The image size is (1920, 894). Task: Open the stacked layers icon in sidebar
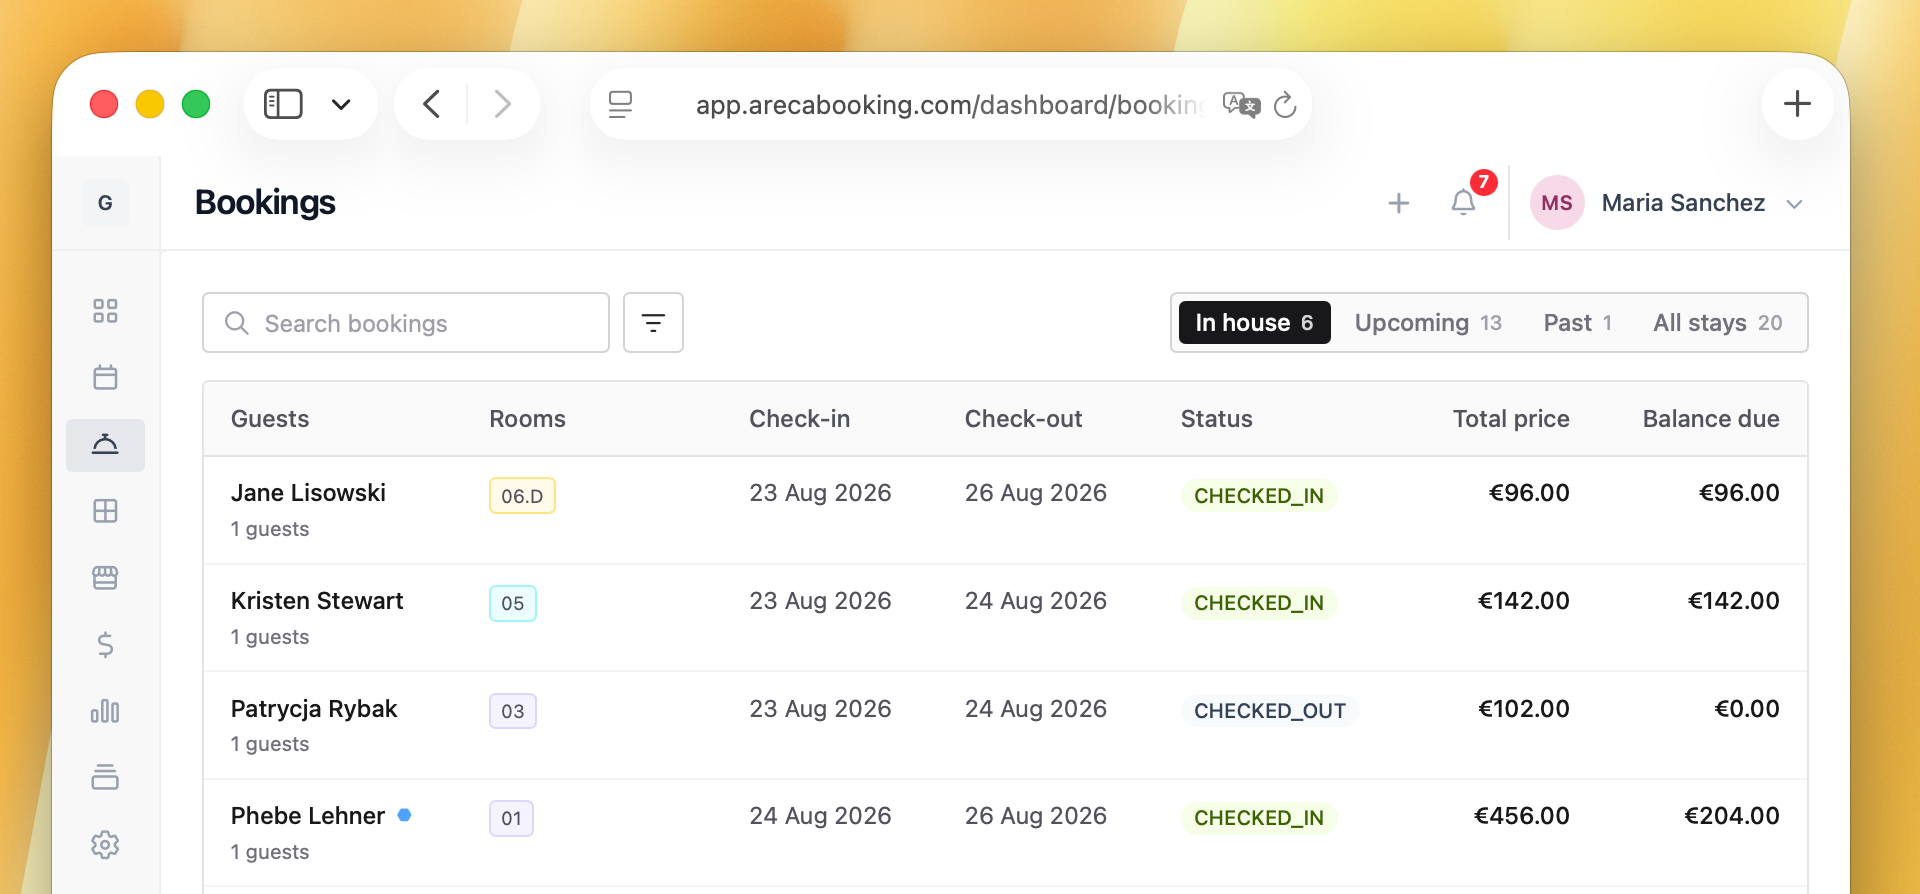pos(105,778)
